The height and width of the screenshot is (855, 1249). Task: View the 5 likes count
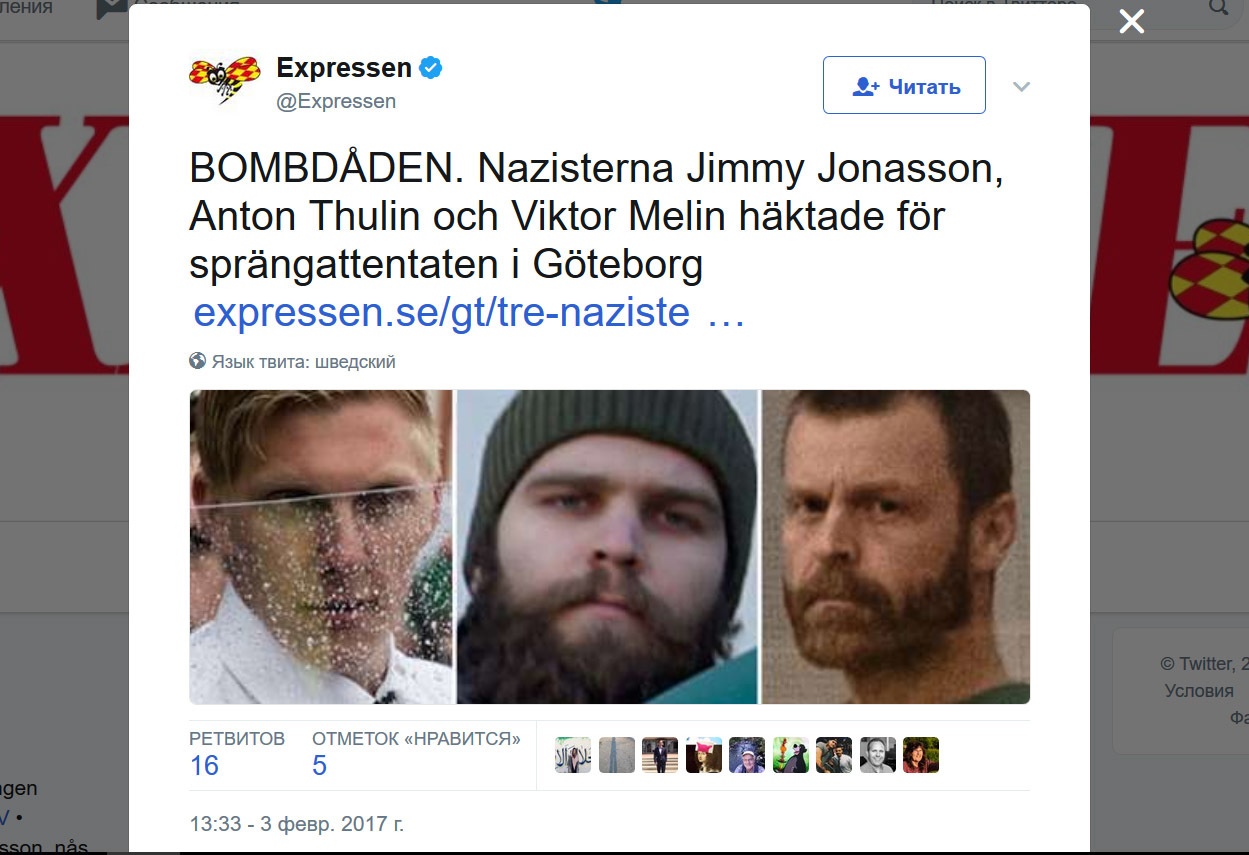tap(416, 753)
